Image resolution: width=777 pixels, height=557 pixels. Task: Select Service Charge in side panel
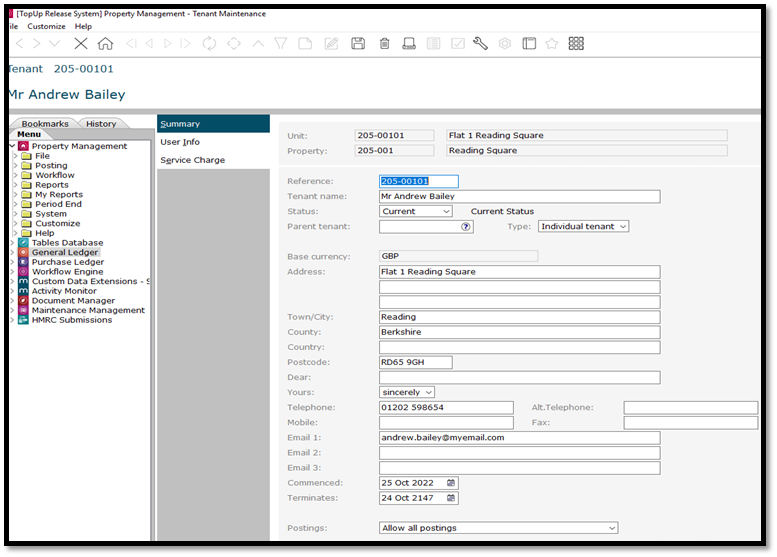pyautogui.click(x=192, y=160)
